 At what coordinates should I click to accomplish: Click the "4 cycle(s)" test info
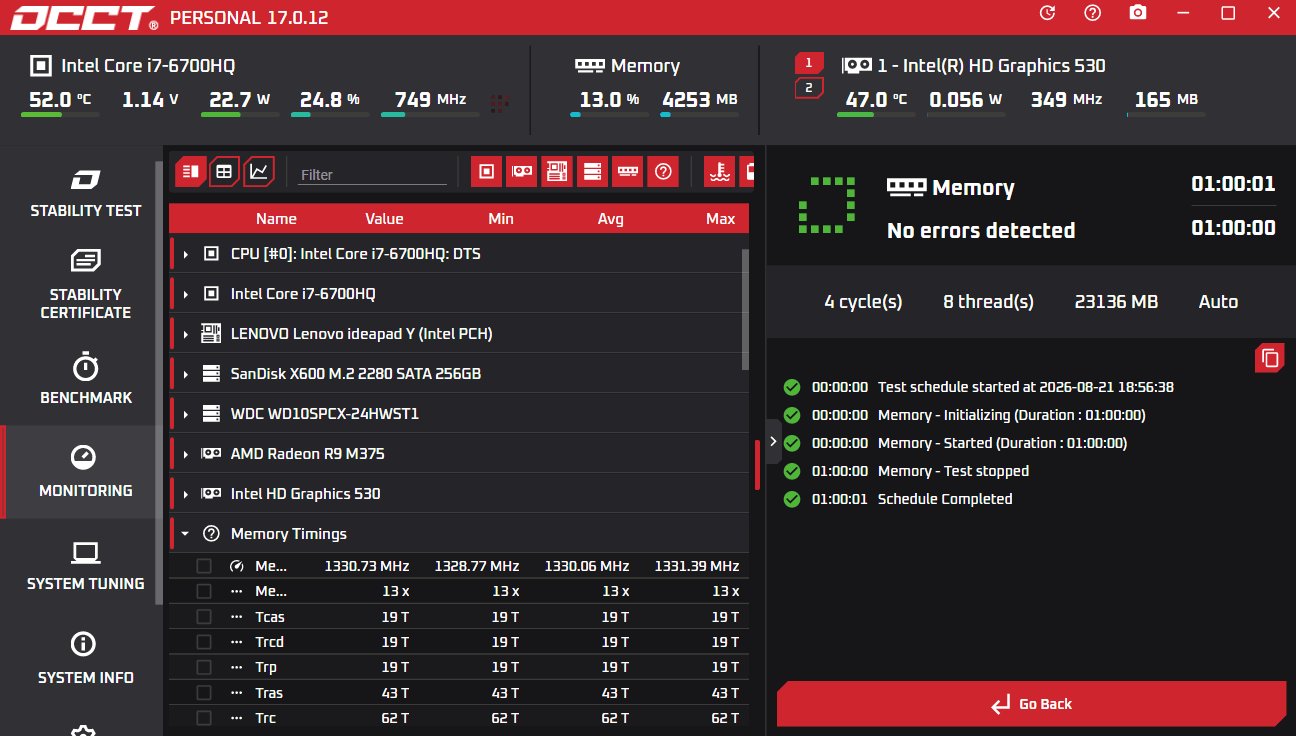pos(863,302)
